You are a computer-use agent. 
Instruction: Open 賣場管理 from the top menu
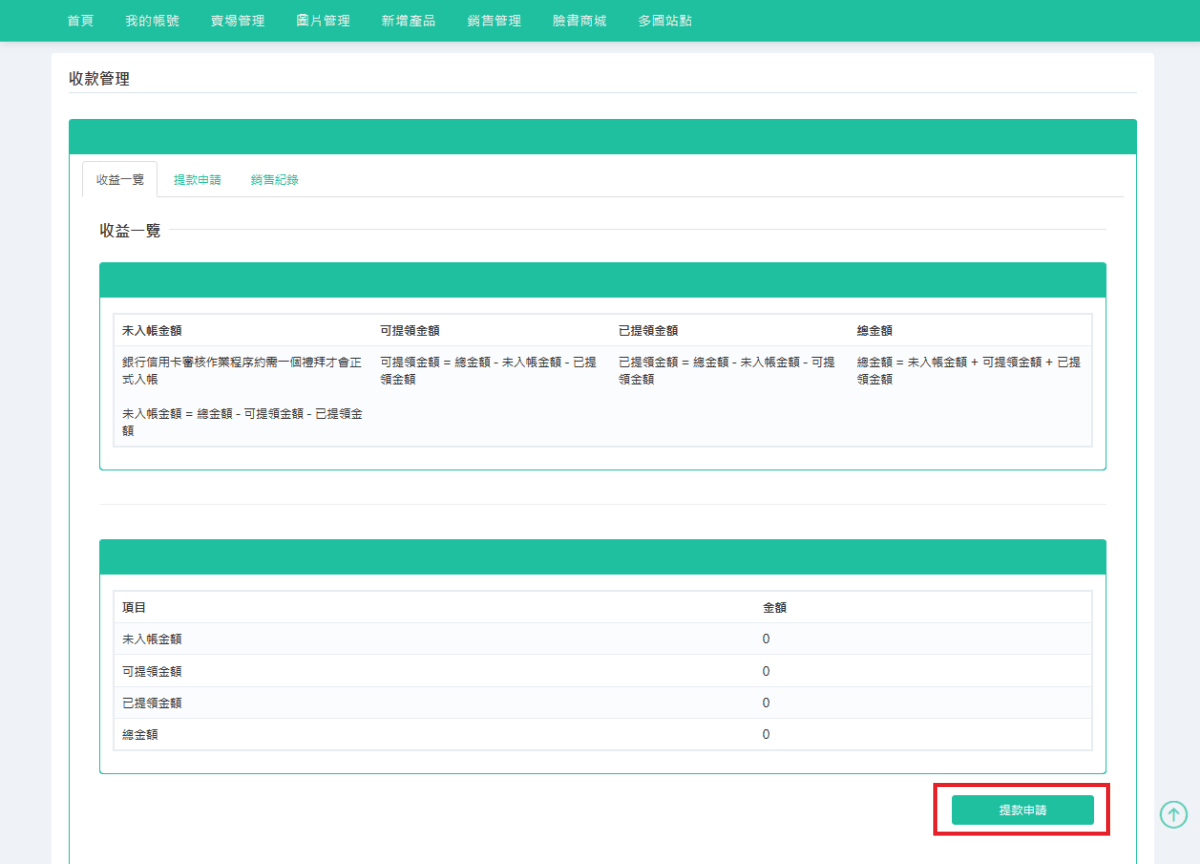click(x=238, y=21)
